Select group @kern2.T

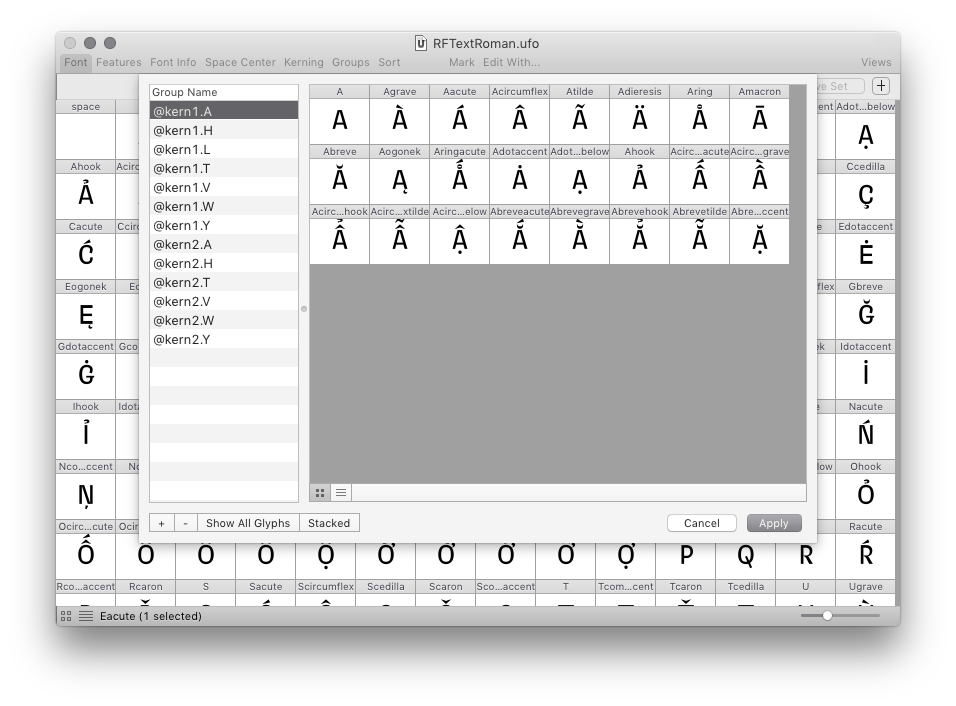(x=224, y=282)
